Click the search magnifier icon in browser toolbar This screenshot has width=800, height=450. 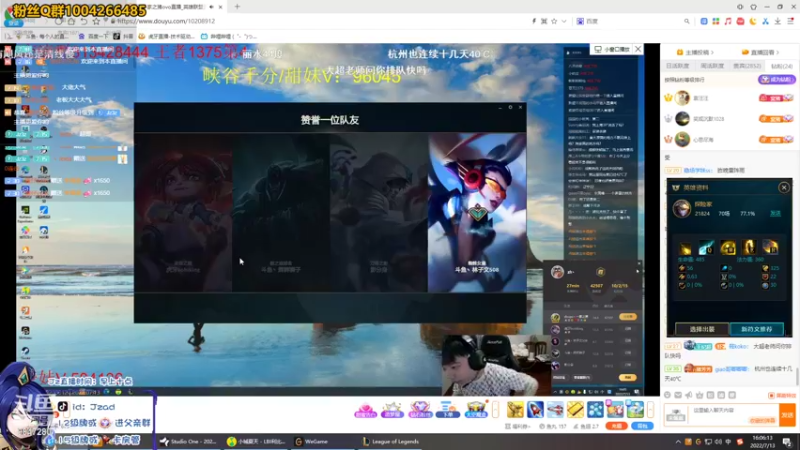point(687,21)
